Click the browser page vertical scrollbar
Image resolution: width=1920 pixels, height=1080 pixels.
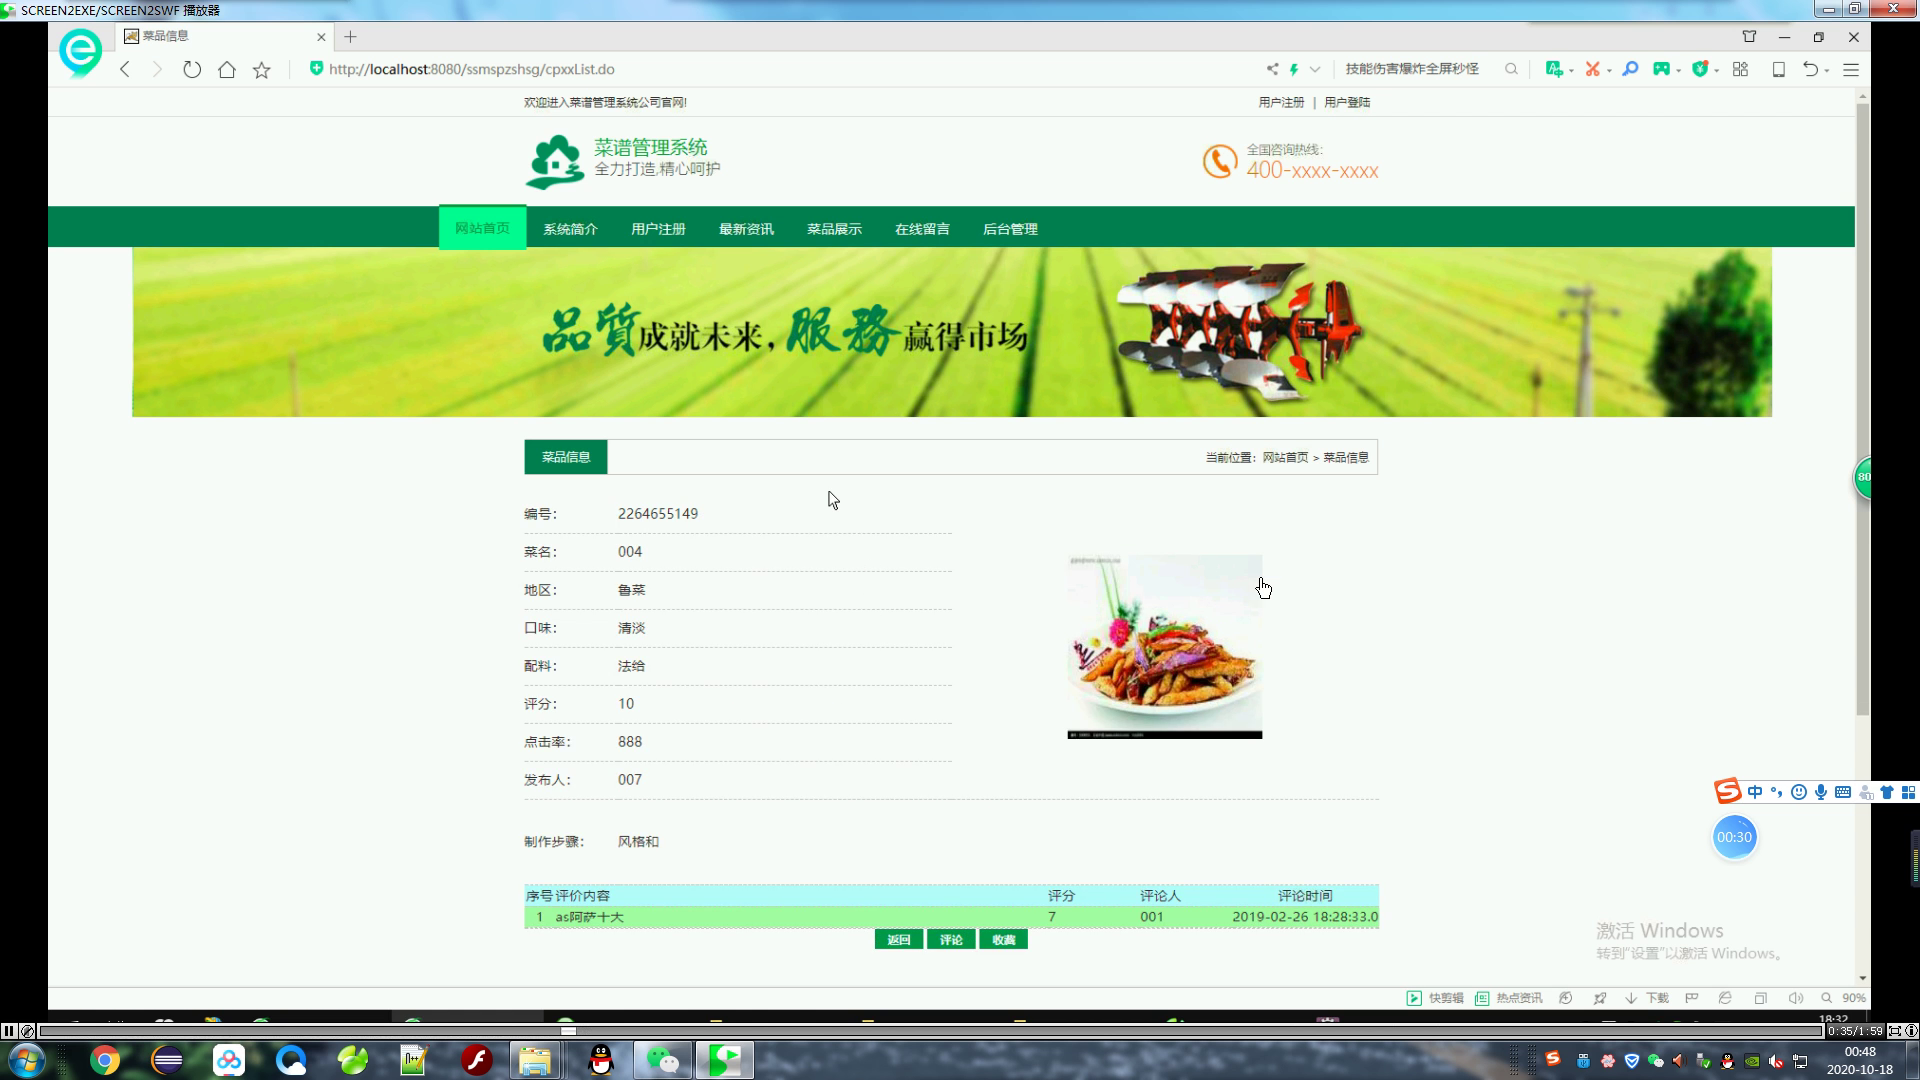(1862, 410)
